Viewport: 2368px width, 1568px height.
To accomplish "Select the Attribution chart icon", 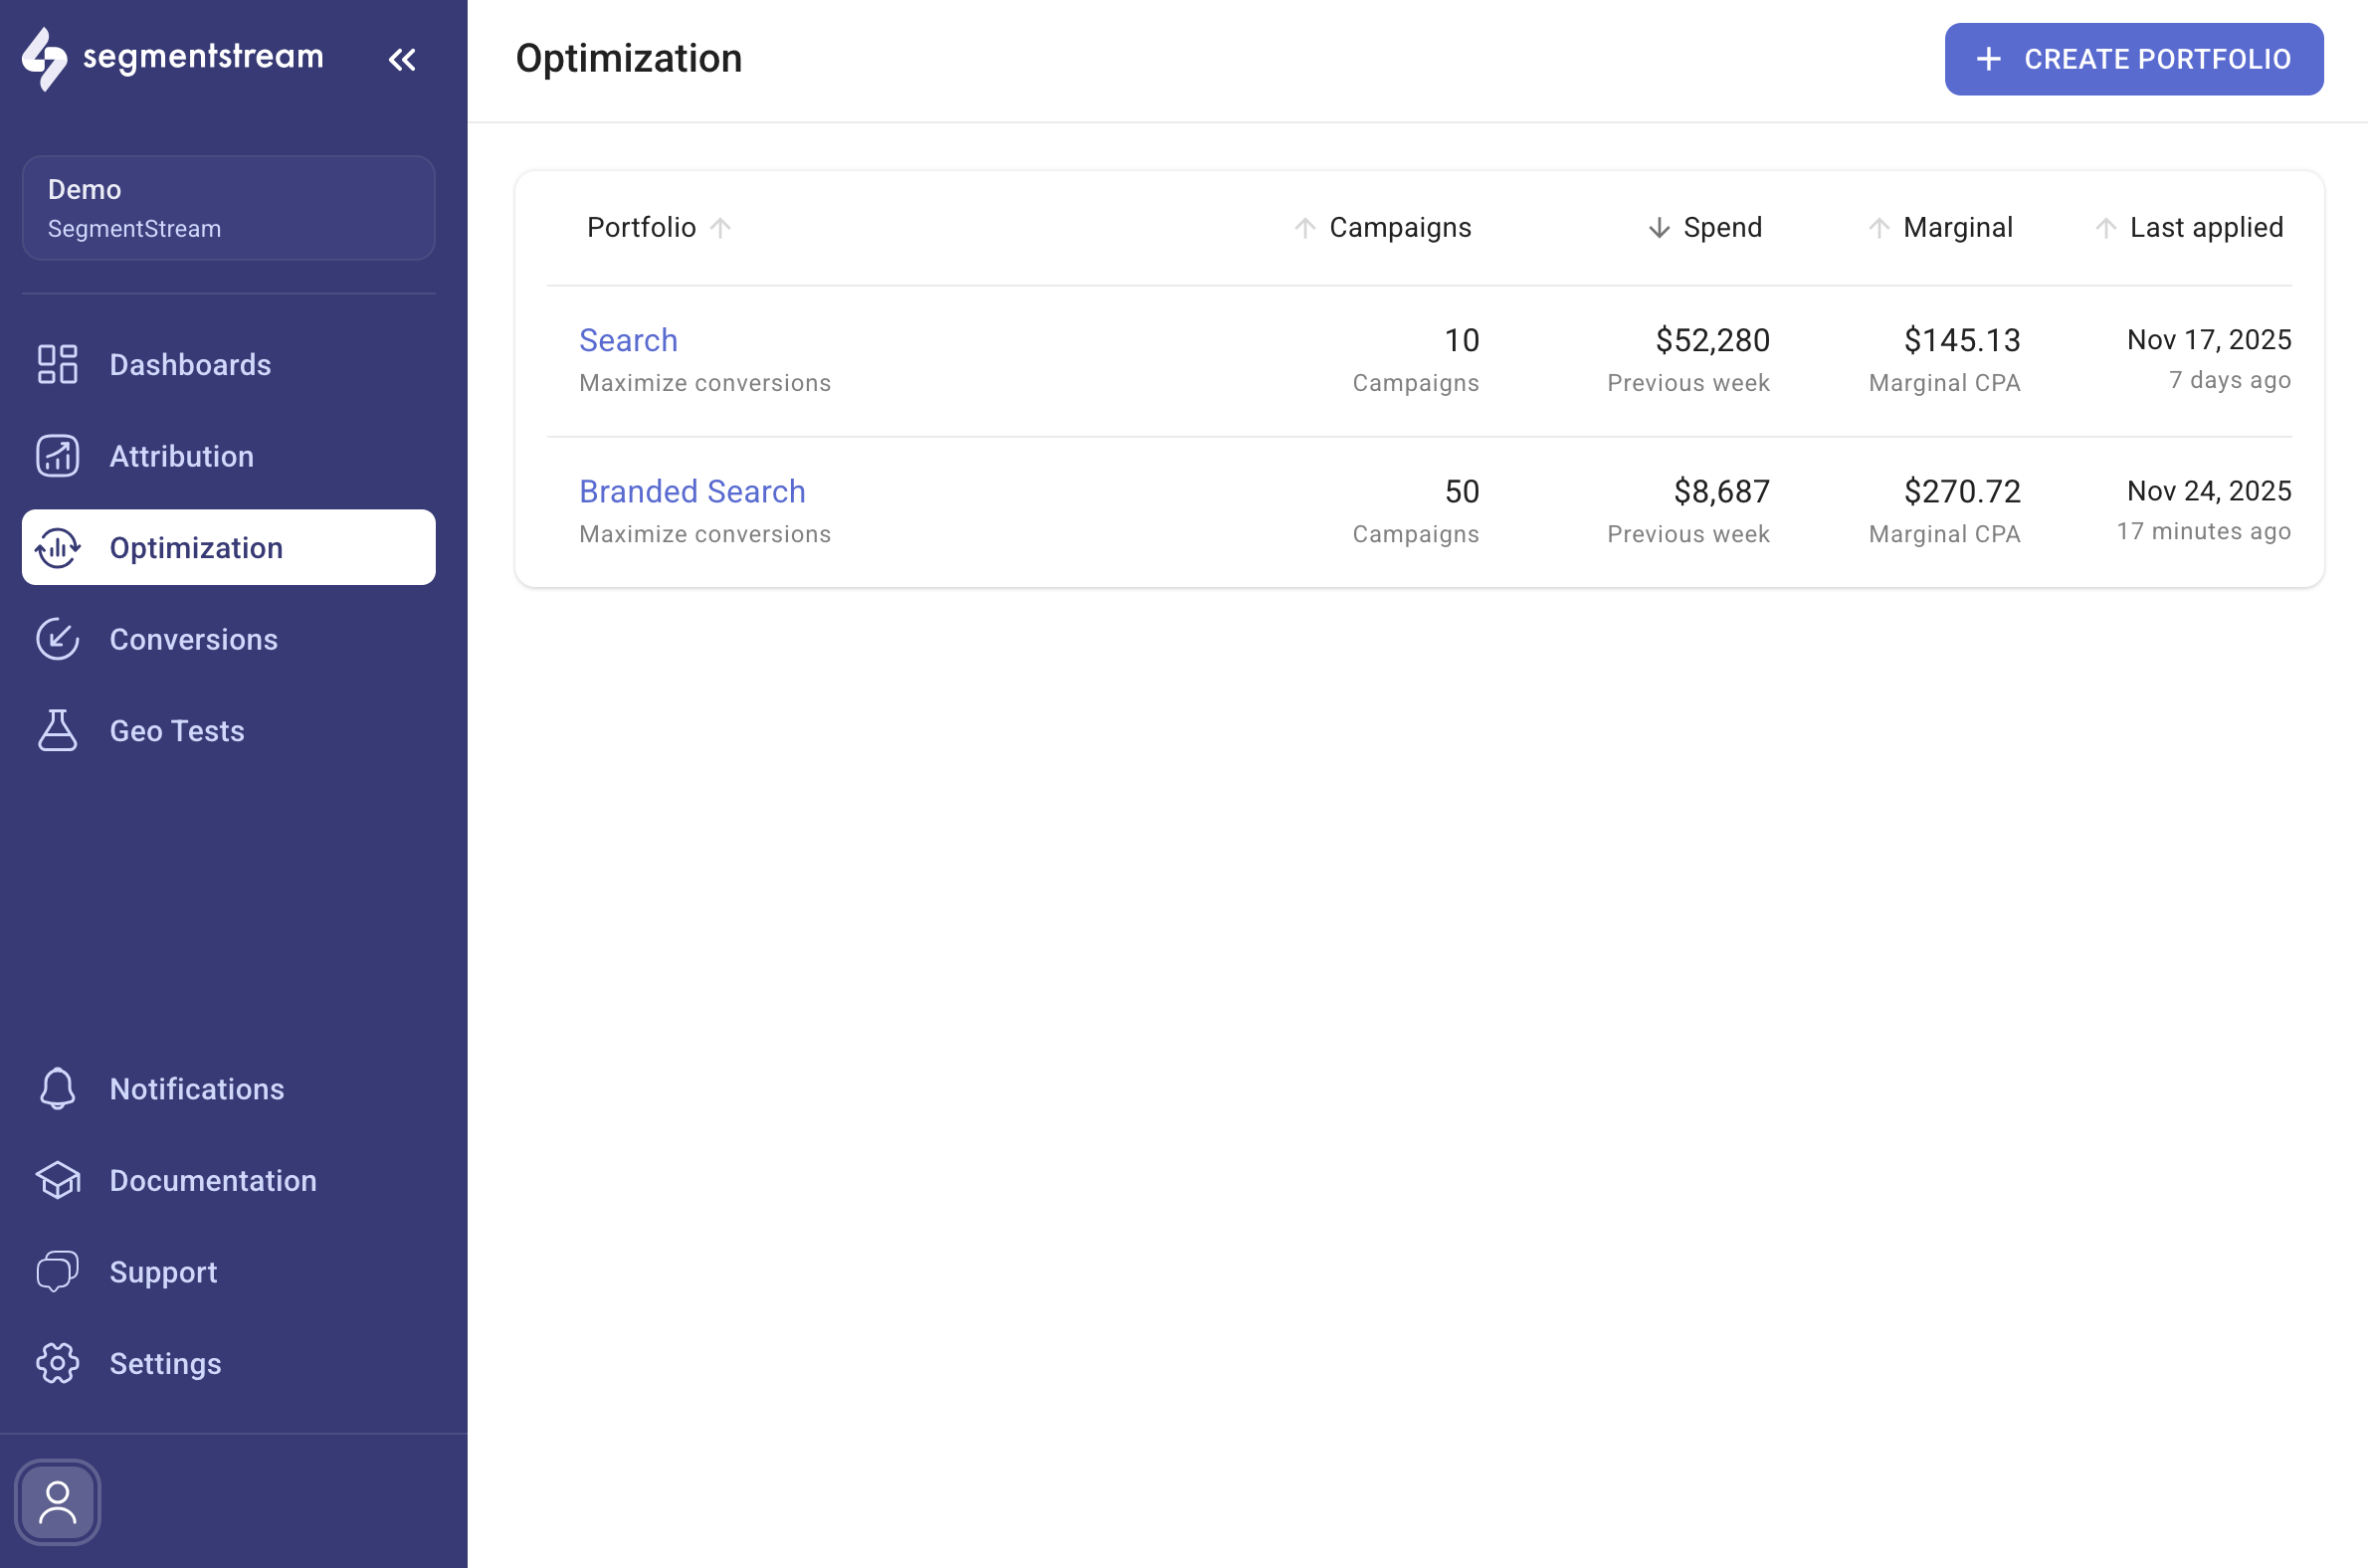I will tap(56, 455).
